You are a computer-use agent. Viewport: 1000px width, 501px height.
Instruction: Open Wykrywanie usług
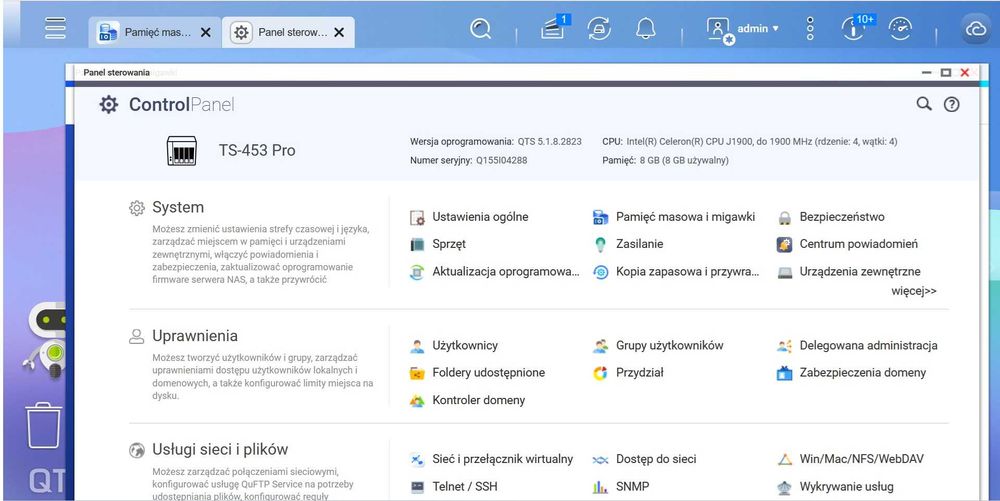tap(846, 486)
